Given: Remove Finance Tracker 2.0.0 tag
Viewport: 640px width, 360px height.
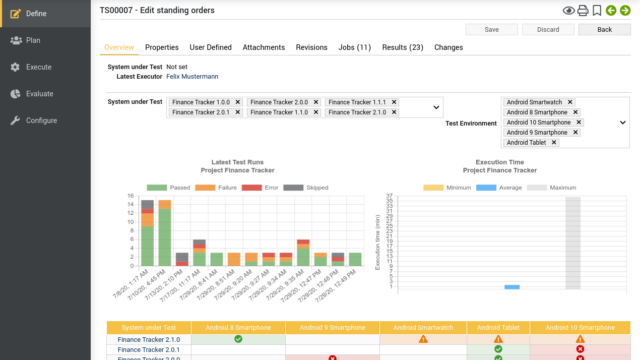Looking at the screenshot, I should 316,102.
